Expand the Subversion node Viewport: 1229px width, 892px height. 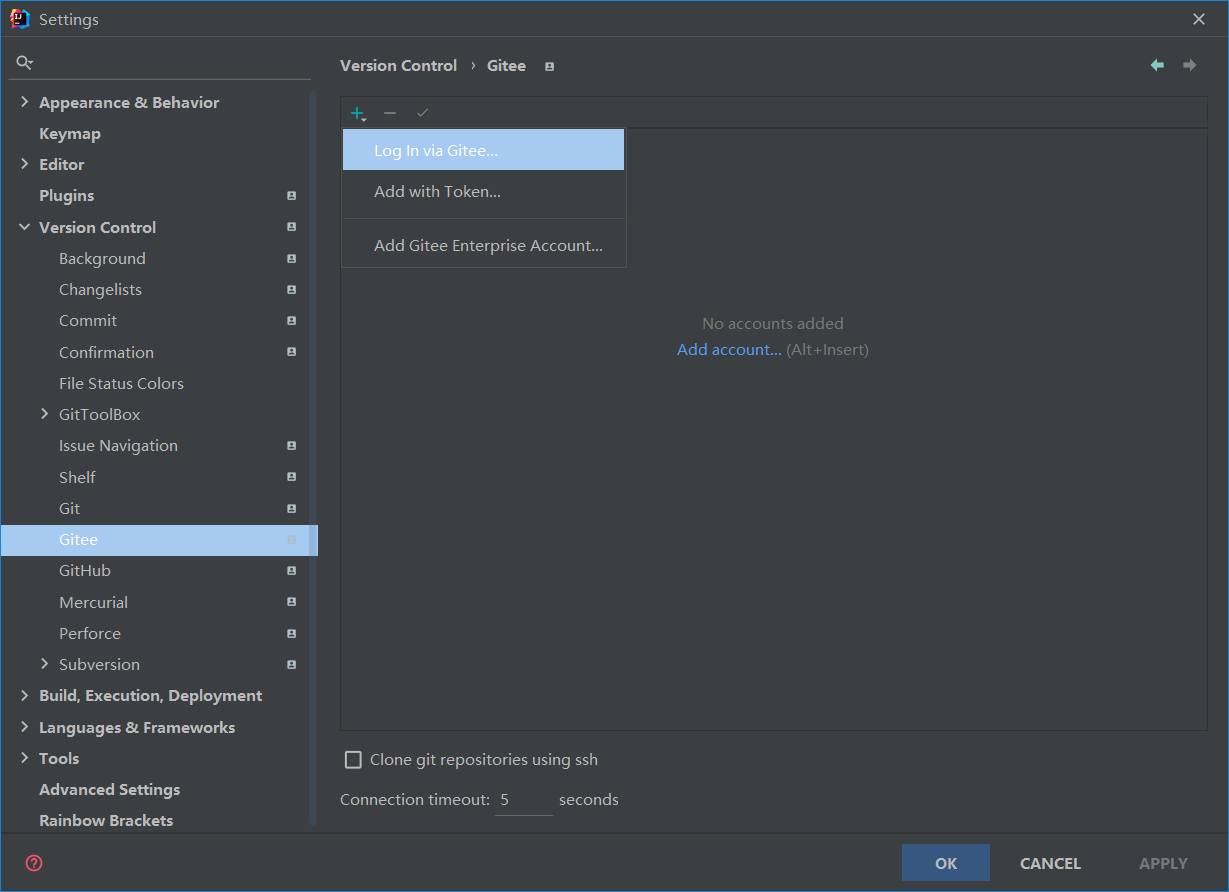[x=45, y=664]
